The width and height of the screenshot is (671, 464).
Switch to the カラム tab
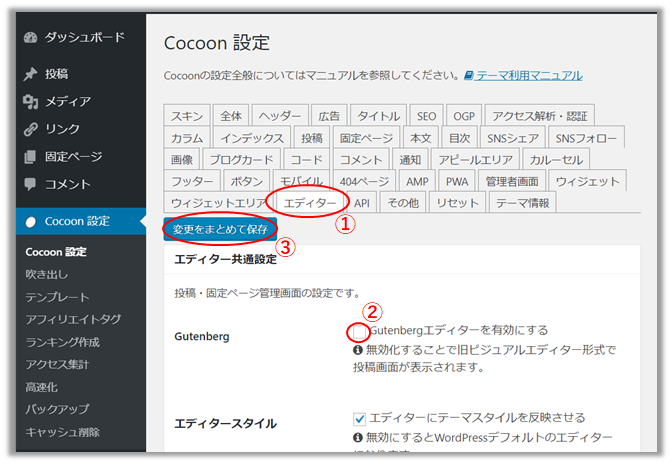coord(187,137)
